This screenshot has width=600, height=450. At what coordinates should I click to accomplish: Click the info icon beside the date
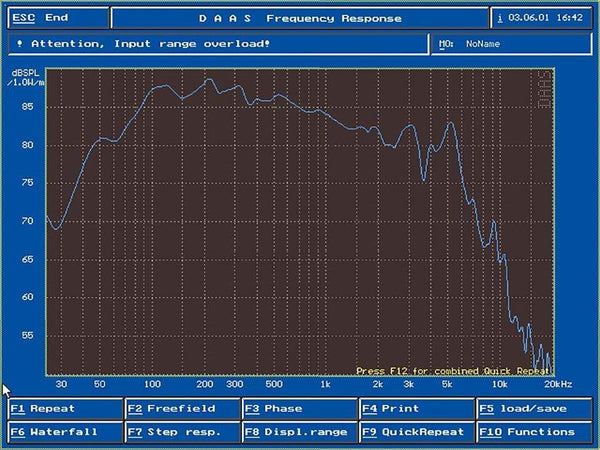tap(501, 18)
